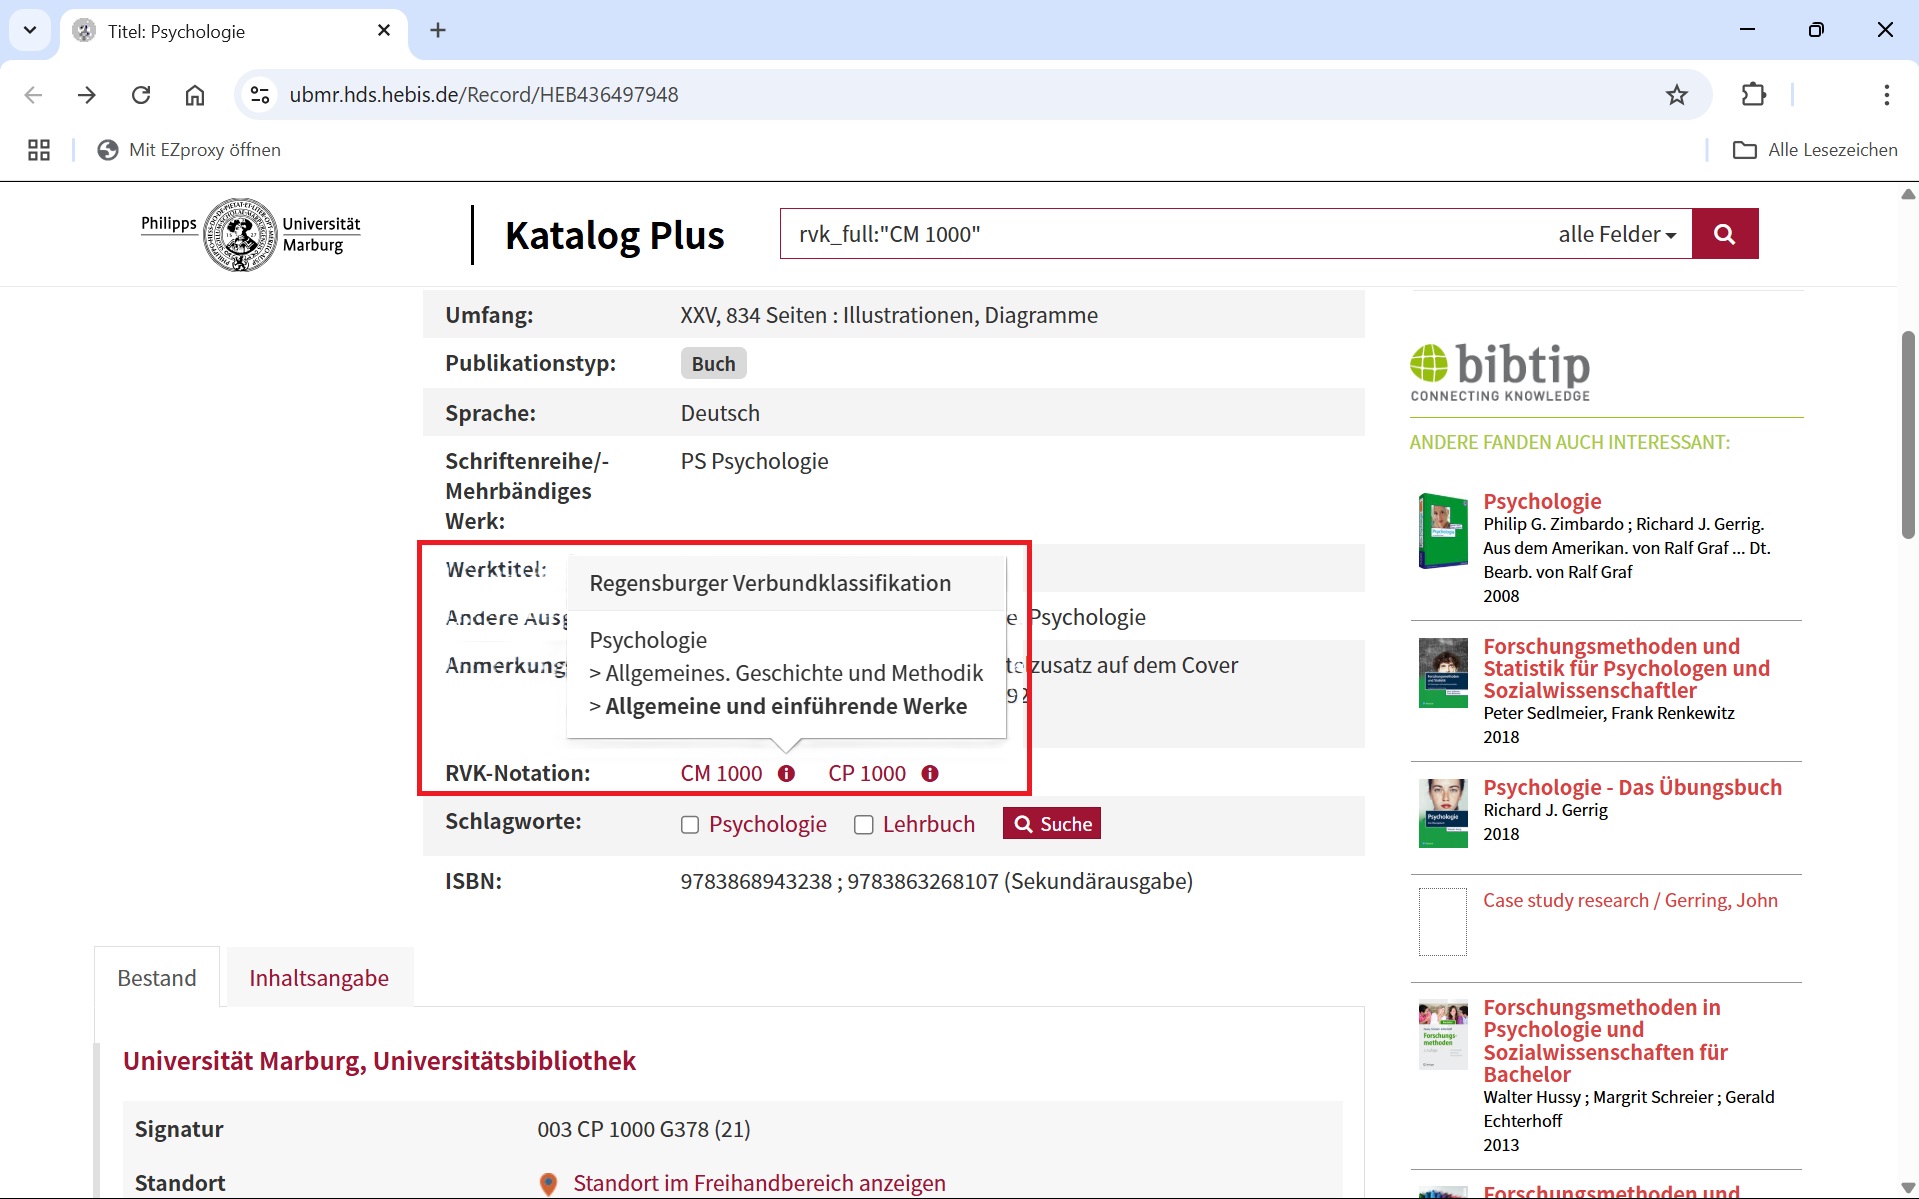The width and height of the screenshot is (1919, 1199).
Task: Open Case study research / Gerring, John
Action: click(1631, 900)
